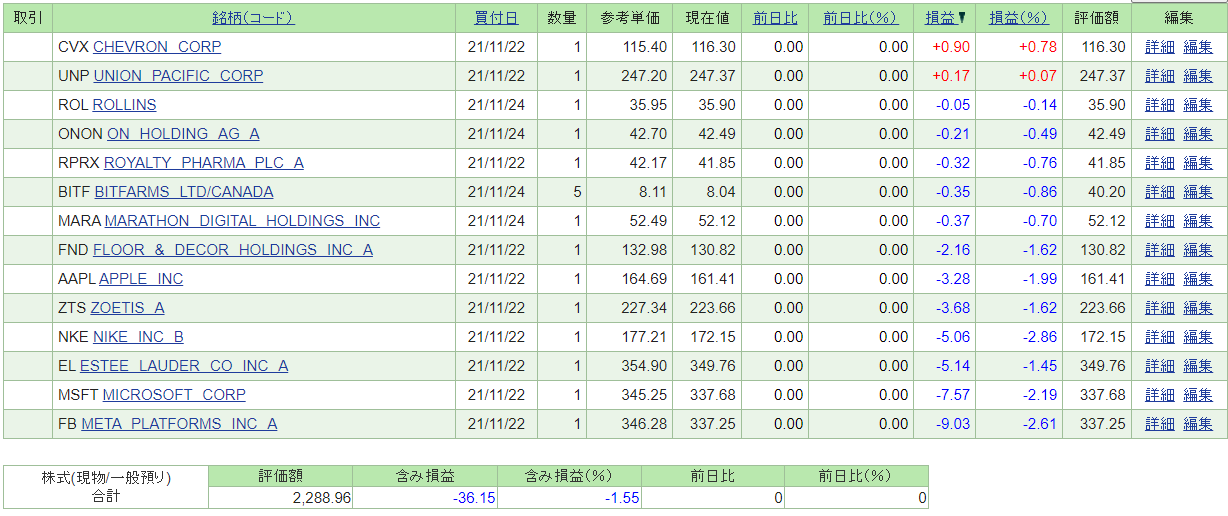Click 詳細 in the ROL row
The image size is (1228, 516).
(1160, 105)
